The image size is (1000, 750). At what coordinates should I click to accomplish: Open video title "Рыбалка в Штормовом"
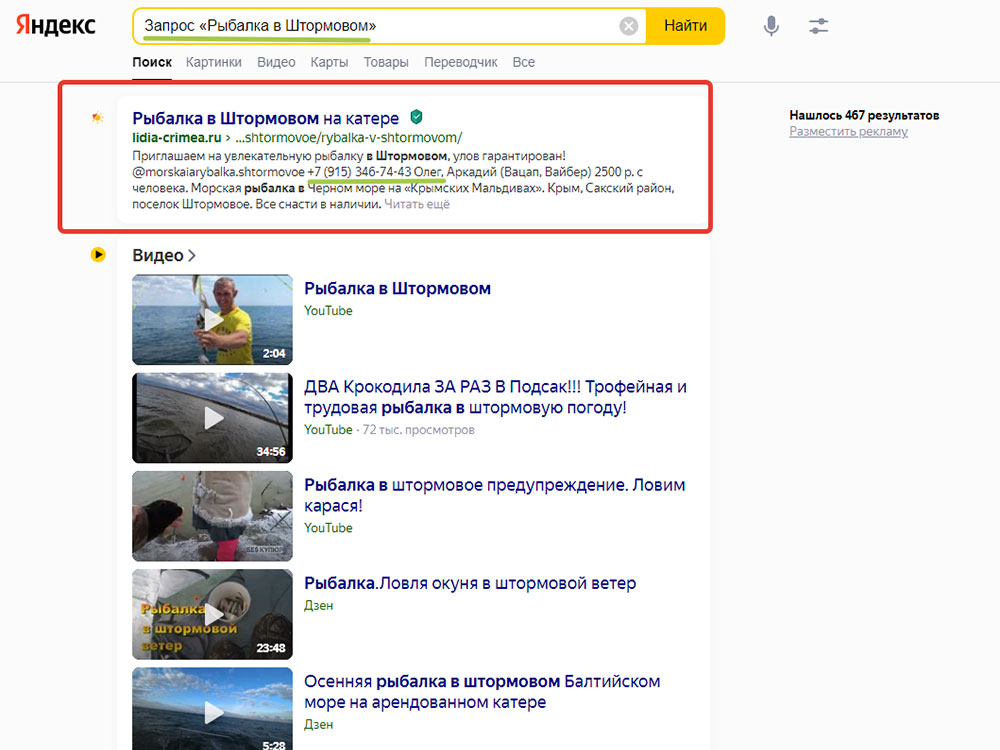click(x=397, y=289)
